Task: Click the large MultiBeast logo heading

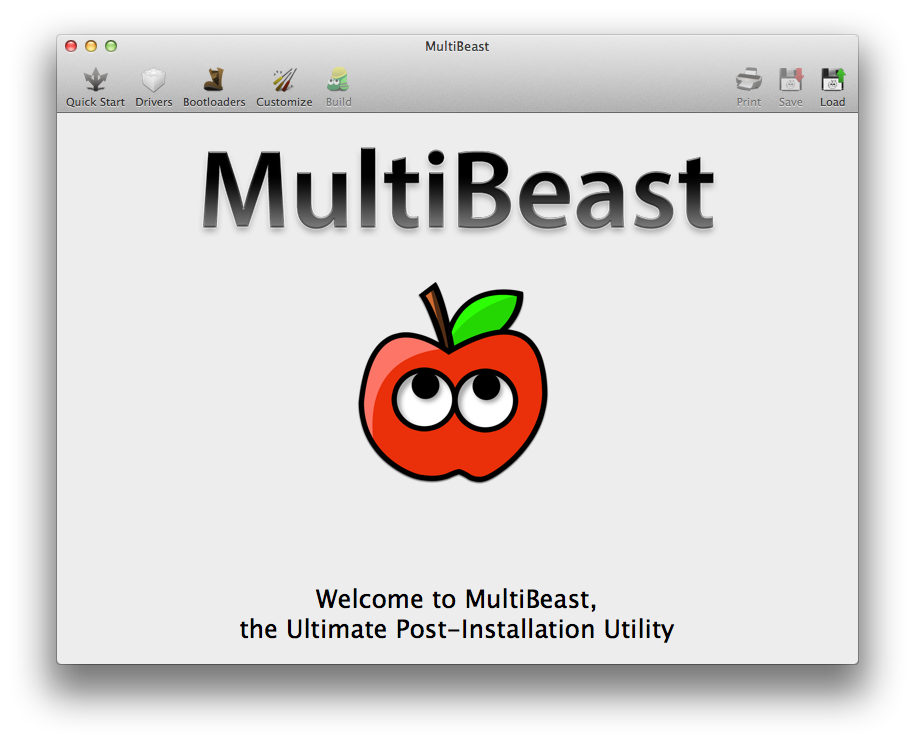Action: [457, 192]
